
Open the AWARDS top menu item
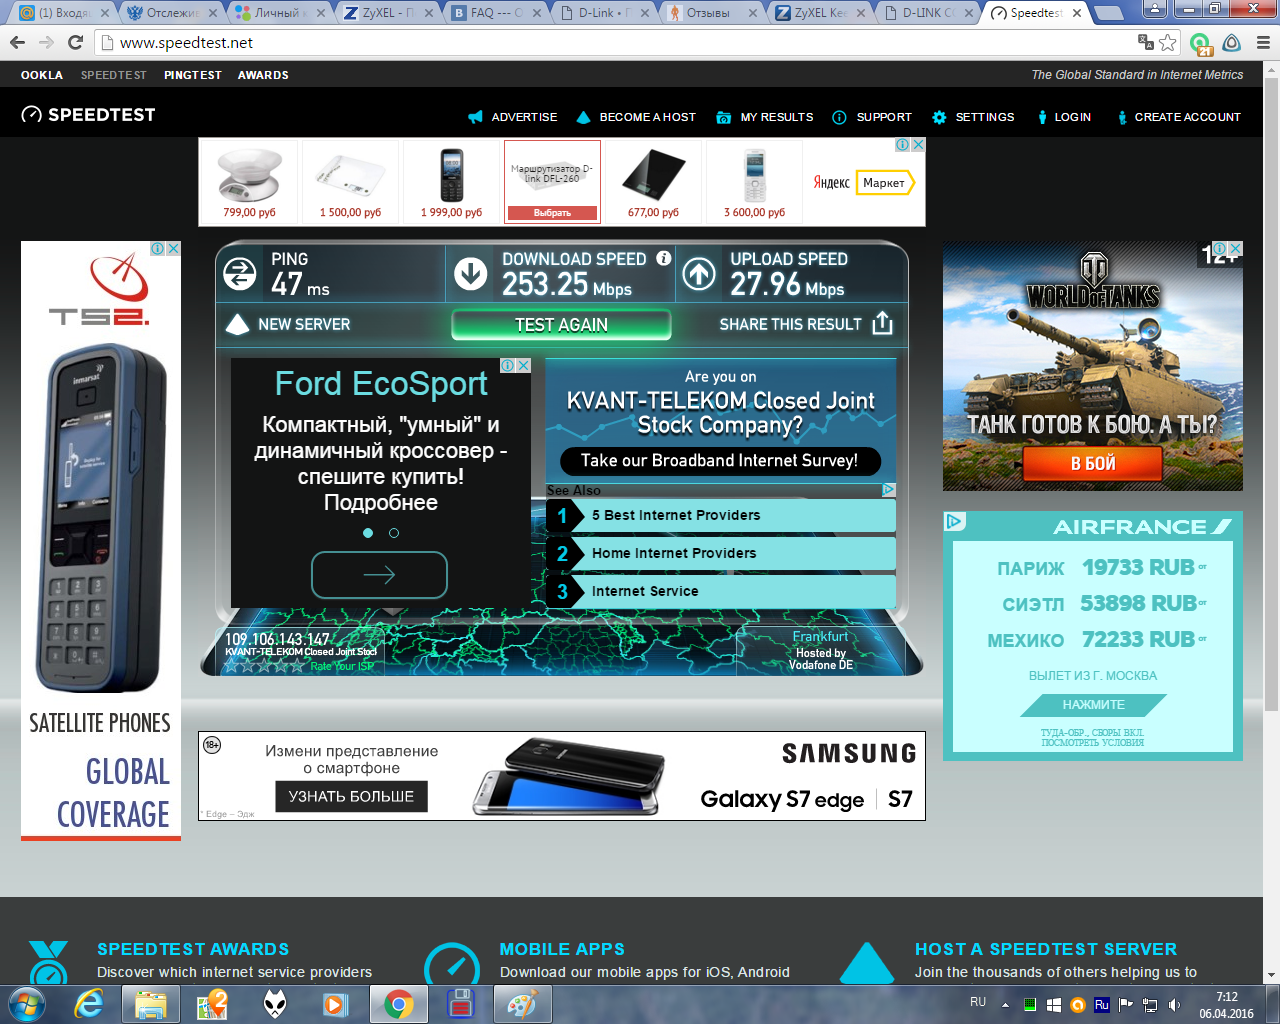pyautogui.click(x=263, y=75)
